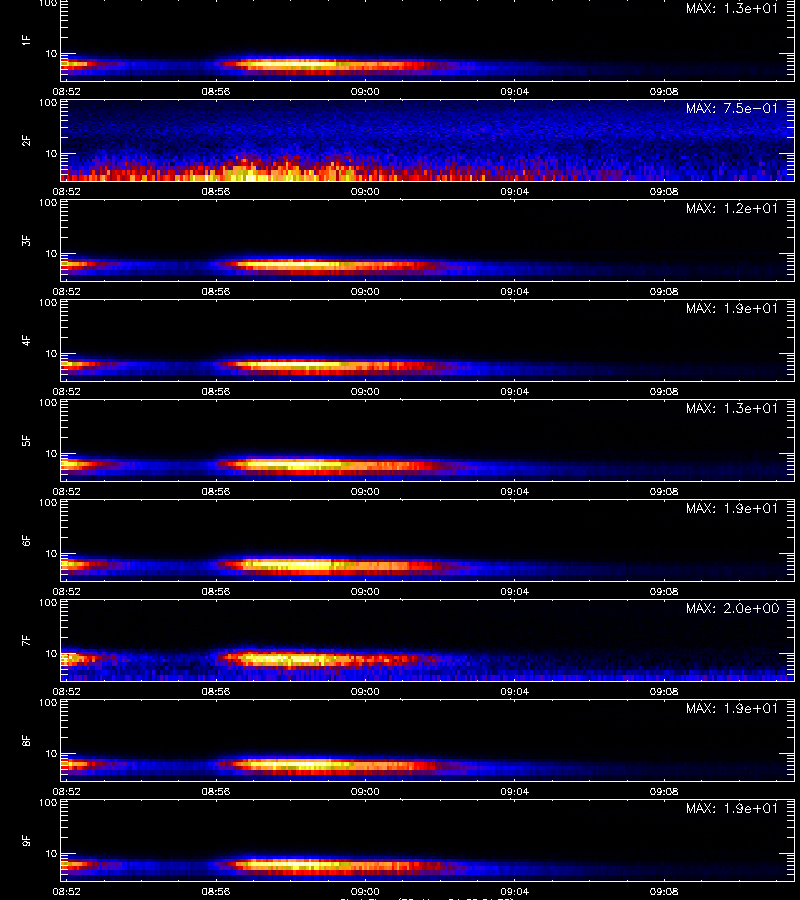Click the 08:56 time label under 6F
Image resolution: width=800 pixels, height=900 pixels.
click(x=216, y=591)
